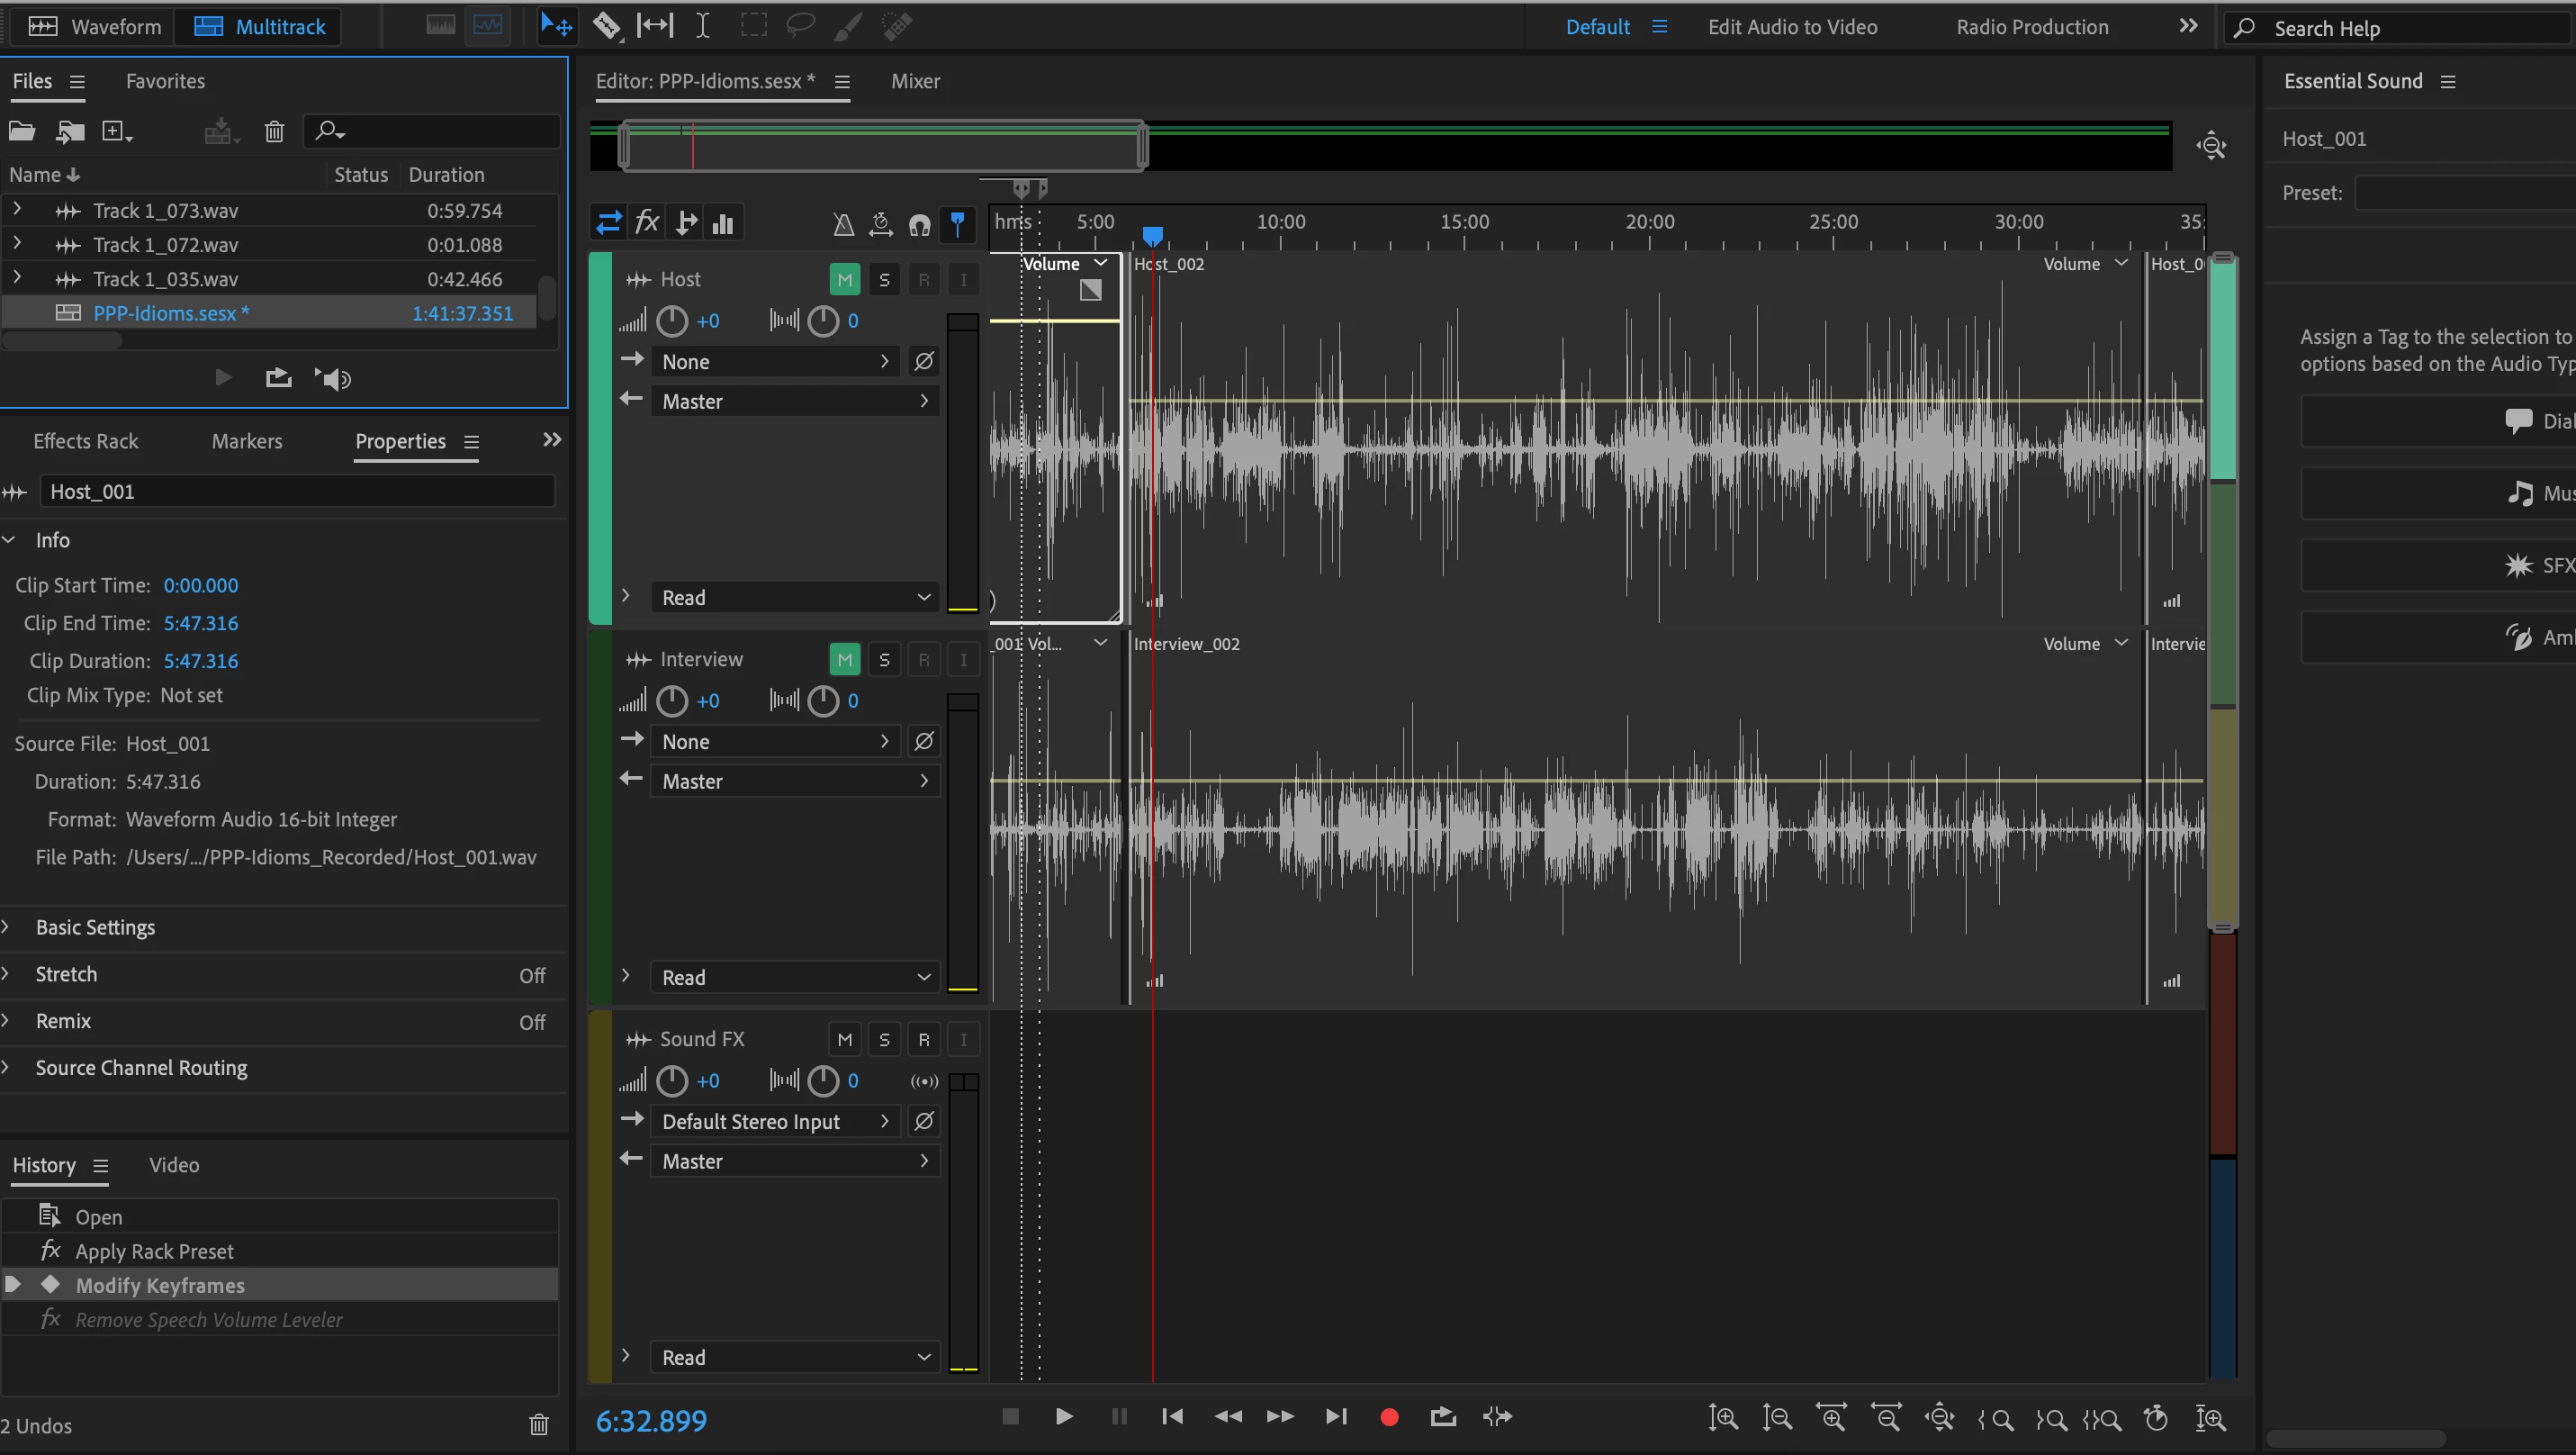
Task: Arm the Sound FX track for record
Action: (923, 1040)
